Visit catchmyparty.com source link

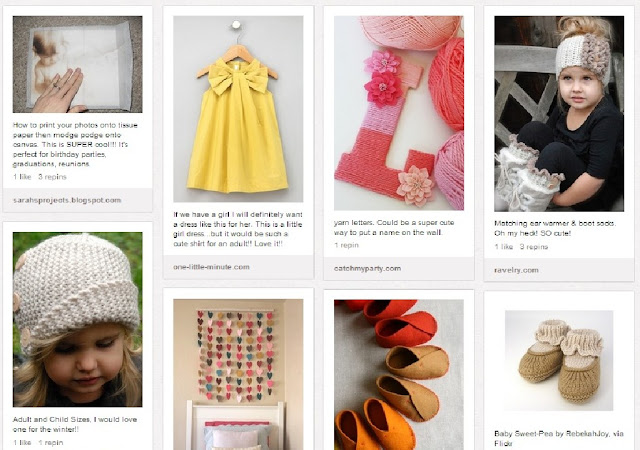pyautogui.click(x=367, y=268)
